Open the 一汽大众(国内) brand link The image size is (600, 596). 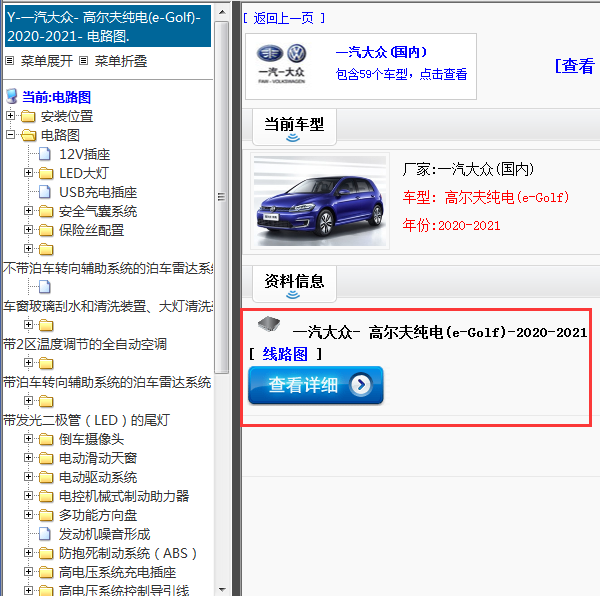tap(381, 52)
